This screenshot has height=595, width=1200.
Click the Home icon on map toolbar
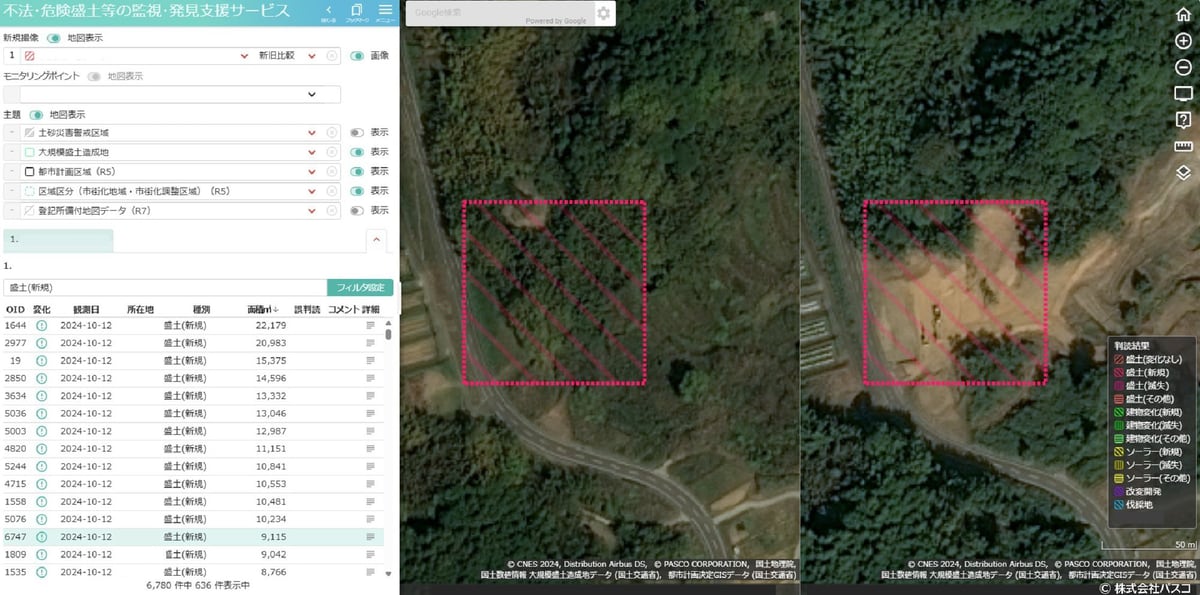coord(1183,15)
